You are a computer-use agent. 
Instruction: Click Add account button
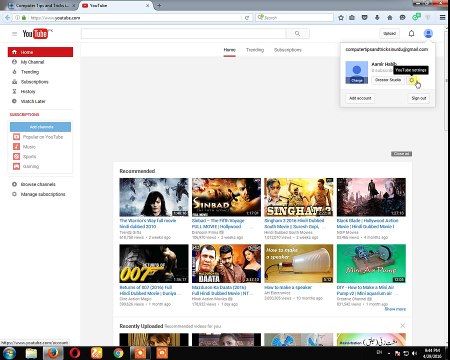[360, 98]
